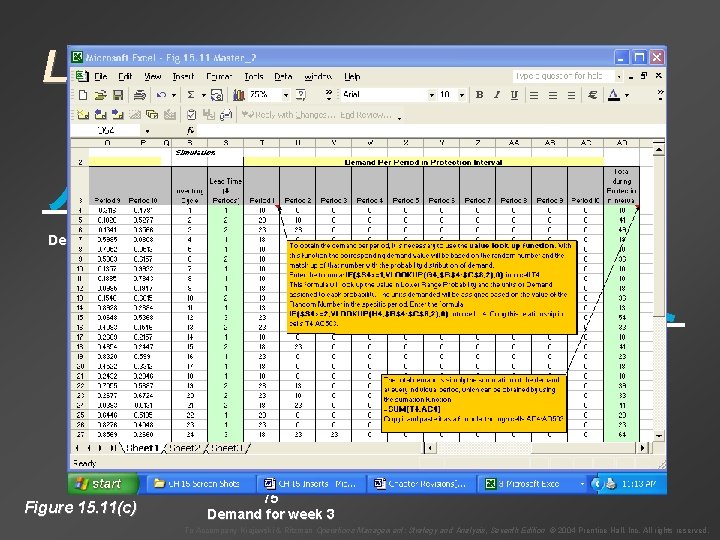Save the workbook with the floppy icon
This screenshot has height=540, width=720.
click(x=118, y=95)
